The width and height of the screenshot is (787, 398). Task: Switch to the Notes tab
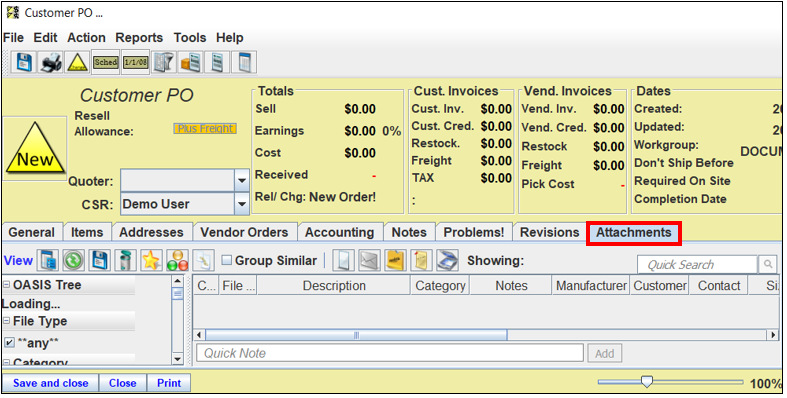tap(409, 232)
